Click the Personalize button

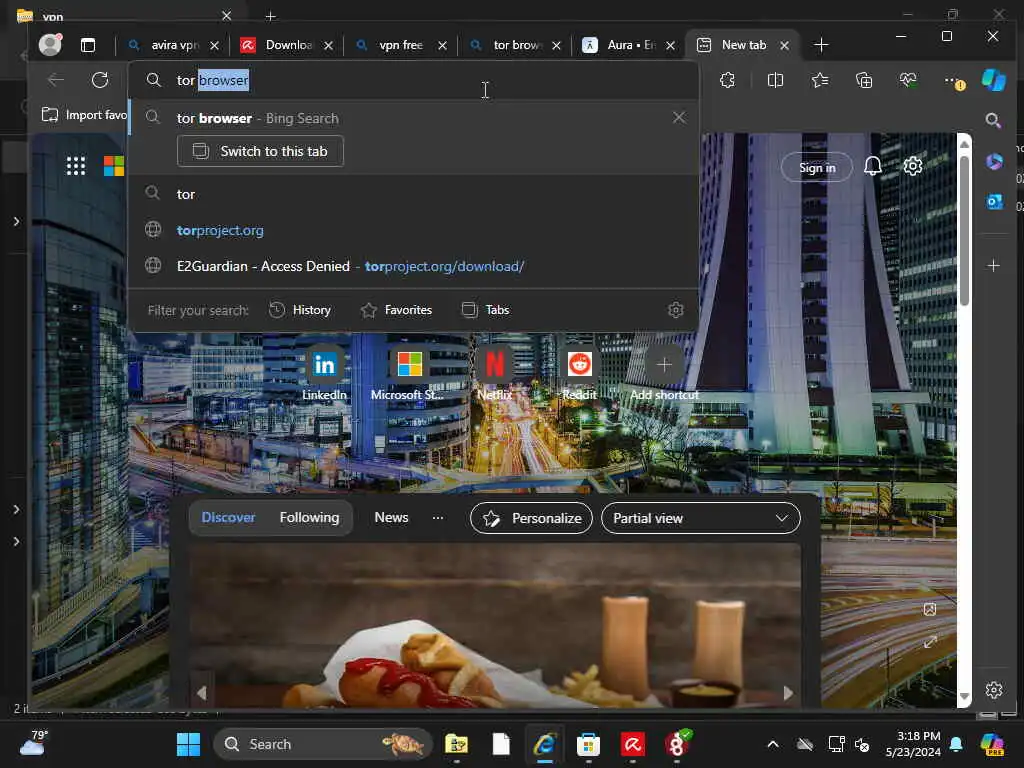tap(532, 518)
